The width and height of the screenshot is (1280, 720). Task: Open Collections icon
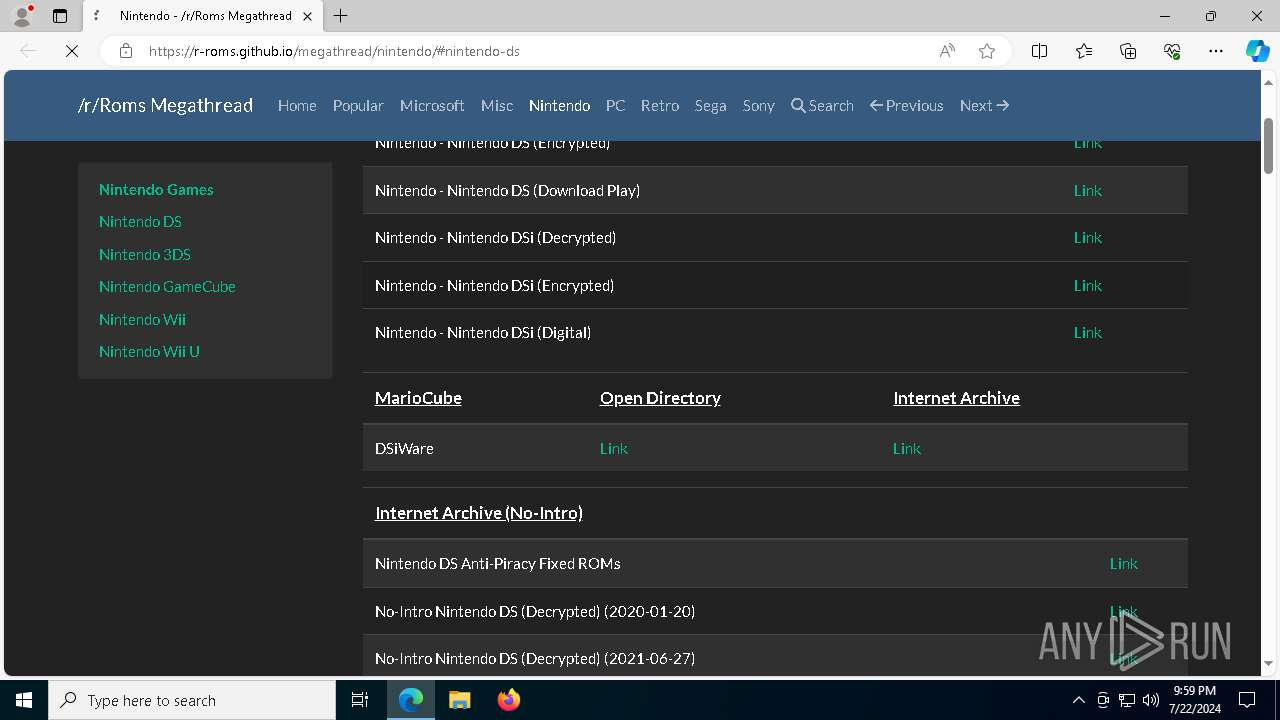click(x=1128, y=51)
